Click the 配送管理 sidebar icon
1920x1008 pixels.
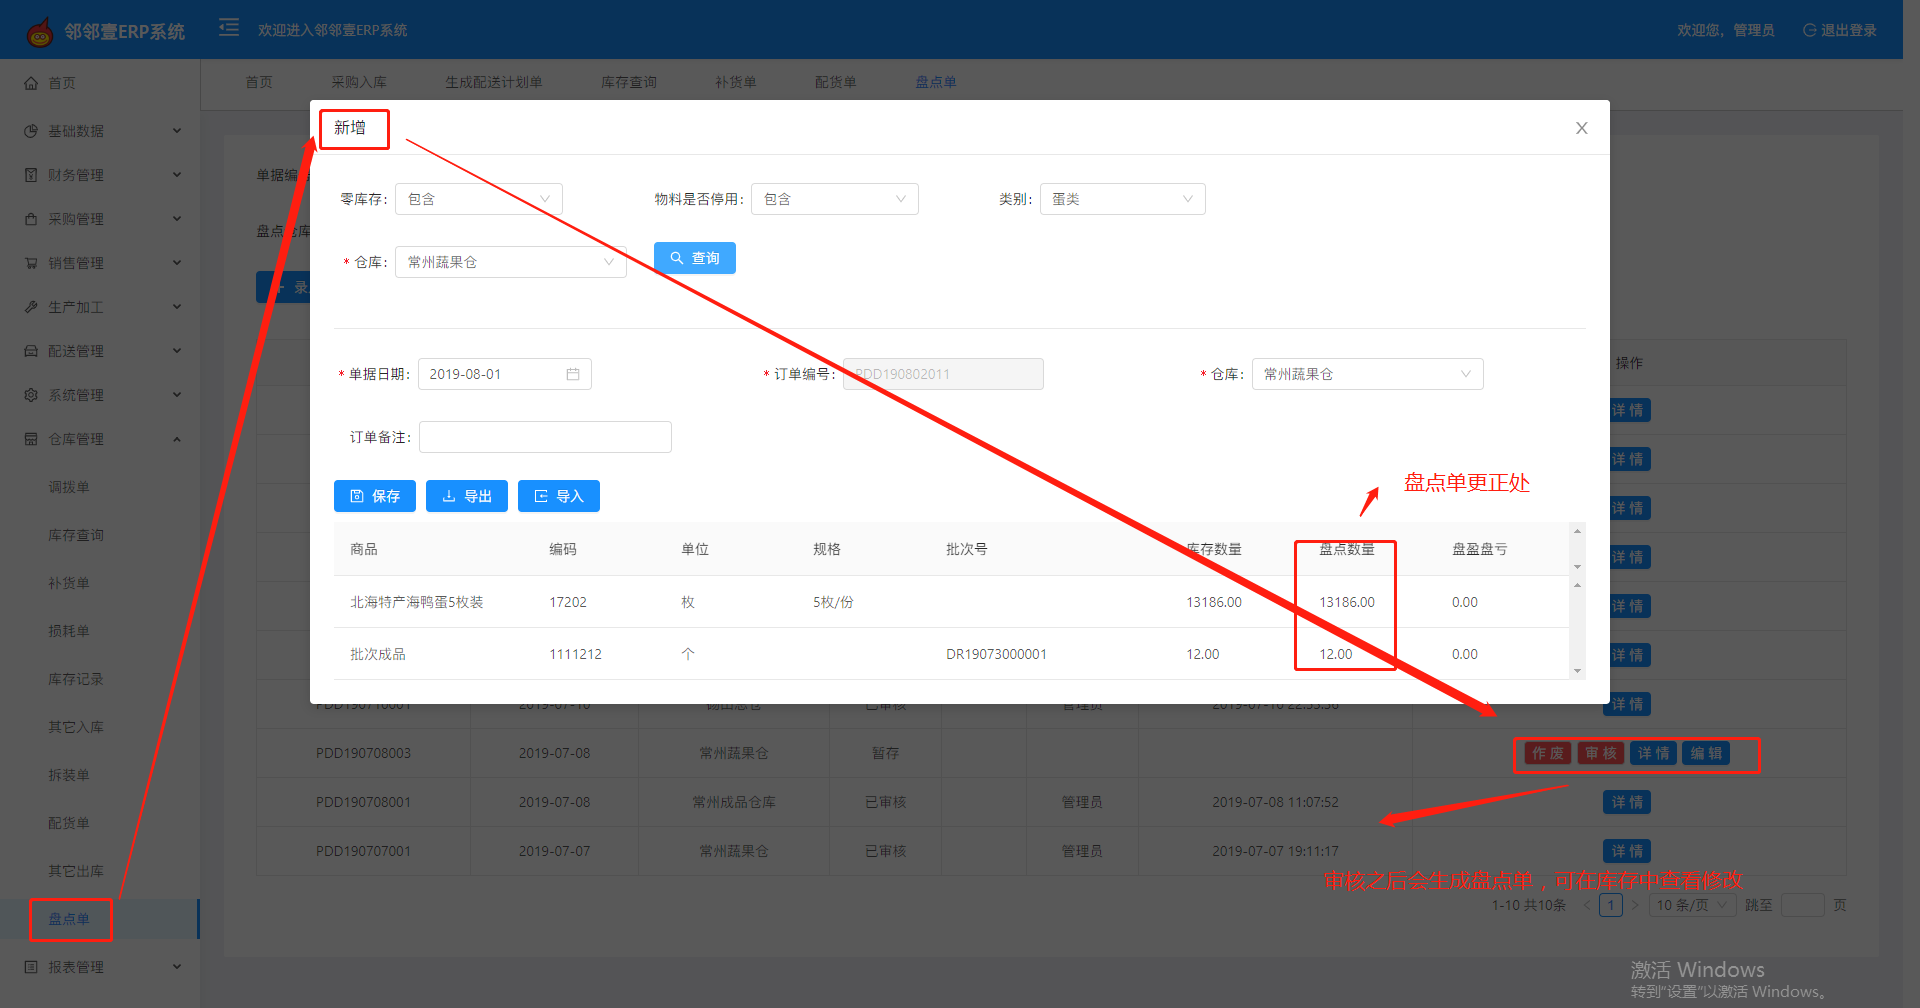click(31, 351)
